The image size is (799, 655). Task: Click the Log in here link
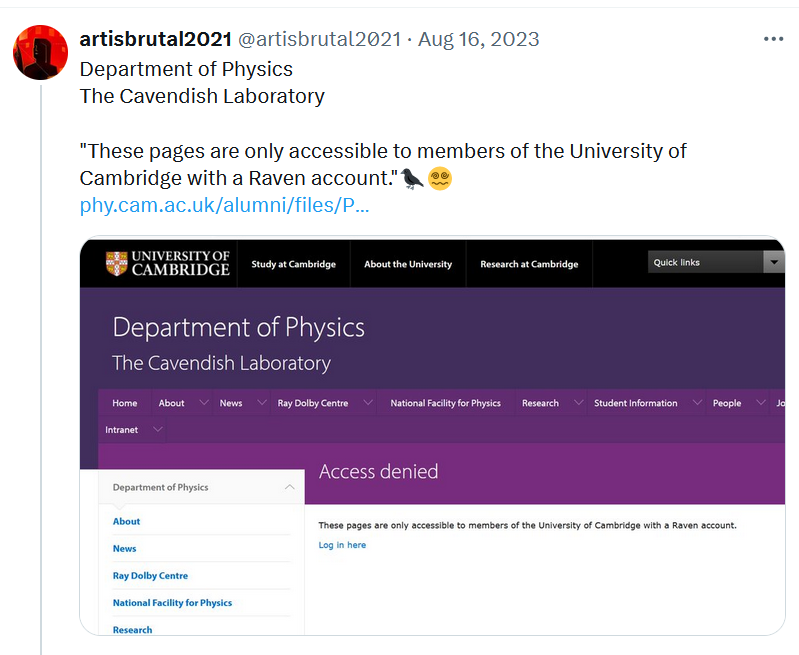point(342,545)
